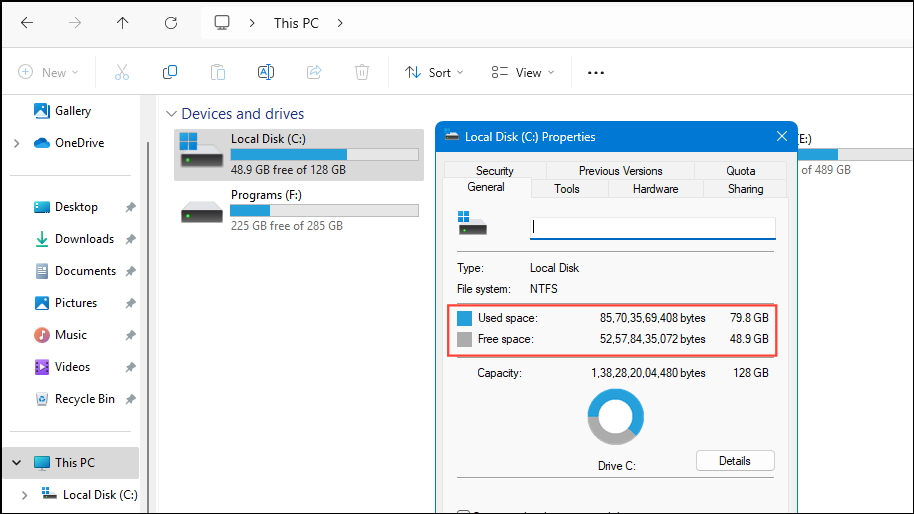This screenshot has width=914, height=514.
Task: Click the Copy icon in toolbar
Action: click(170, 72)
